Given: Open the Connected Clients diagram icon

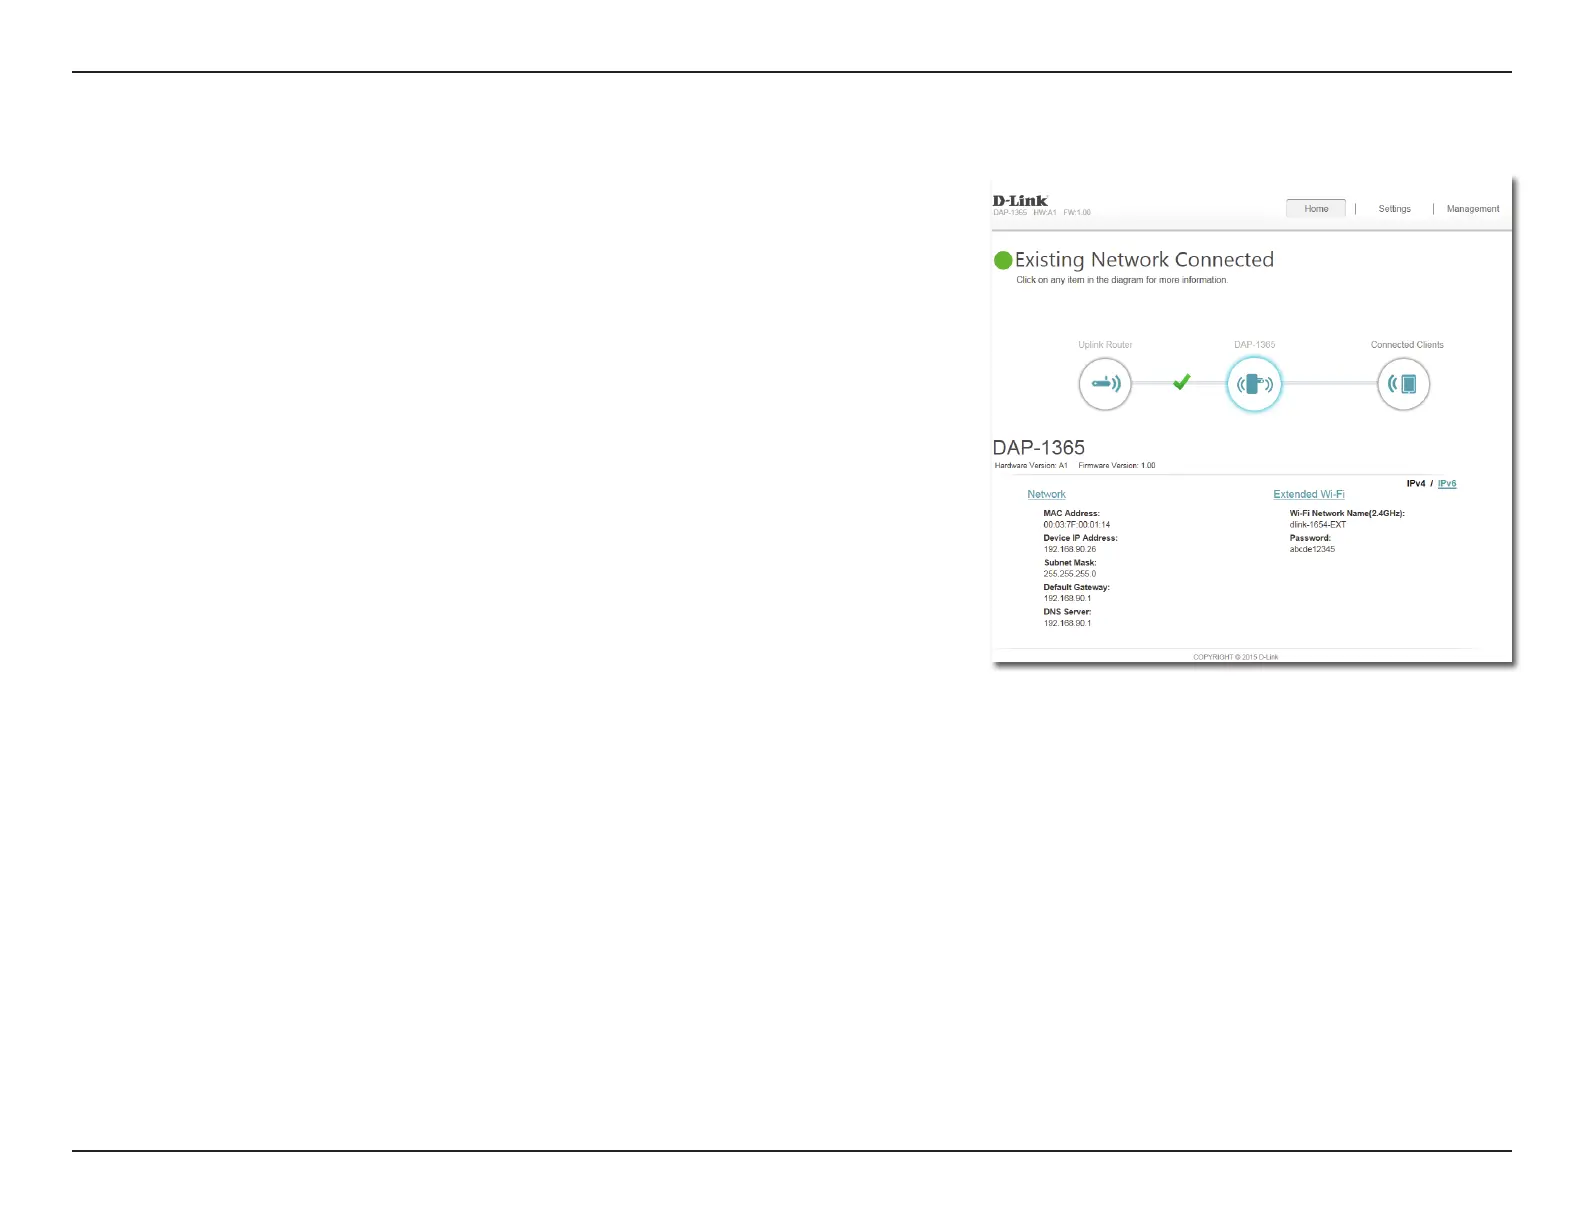Looking at the screenshot, I should point(1404,384).
